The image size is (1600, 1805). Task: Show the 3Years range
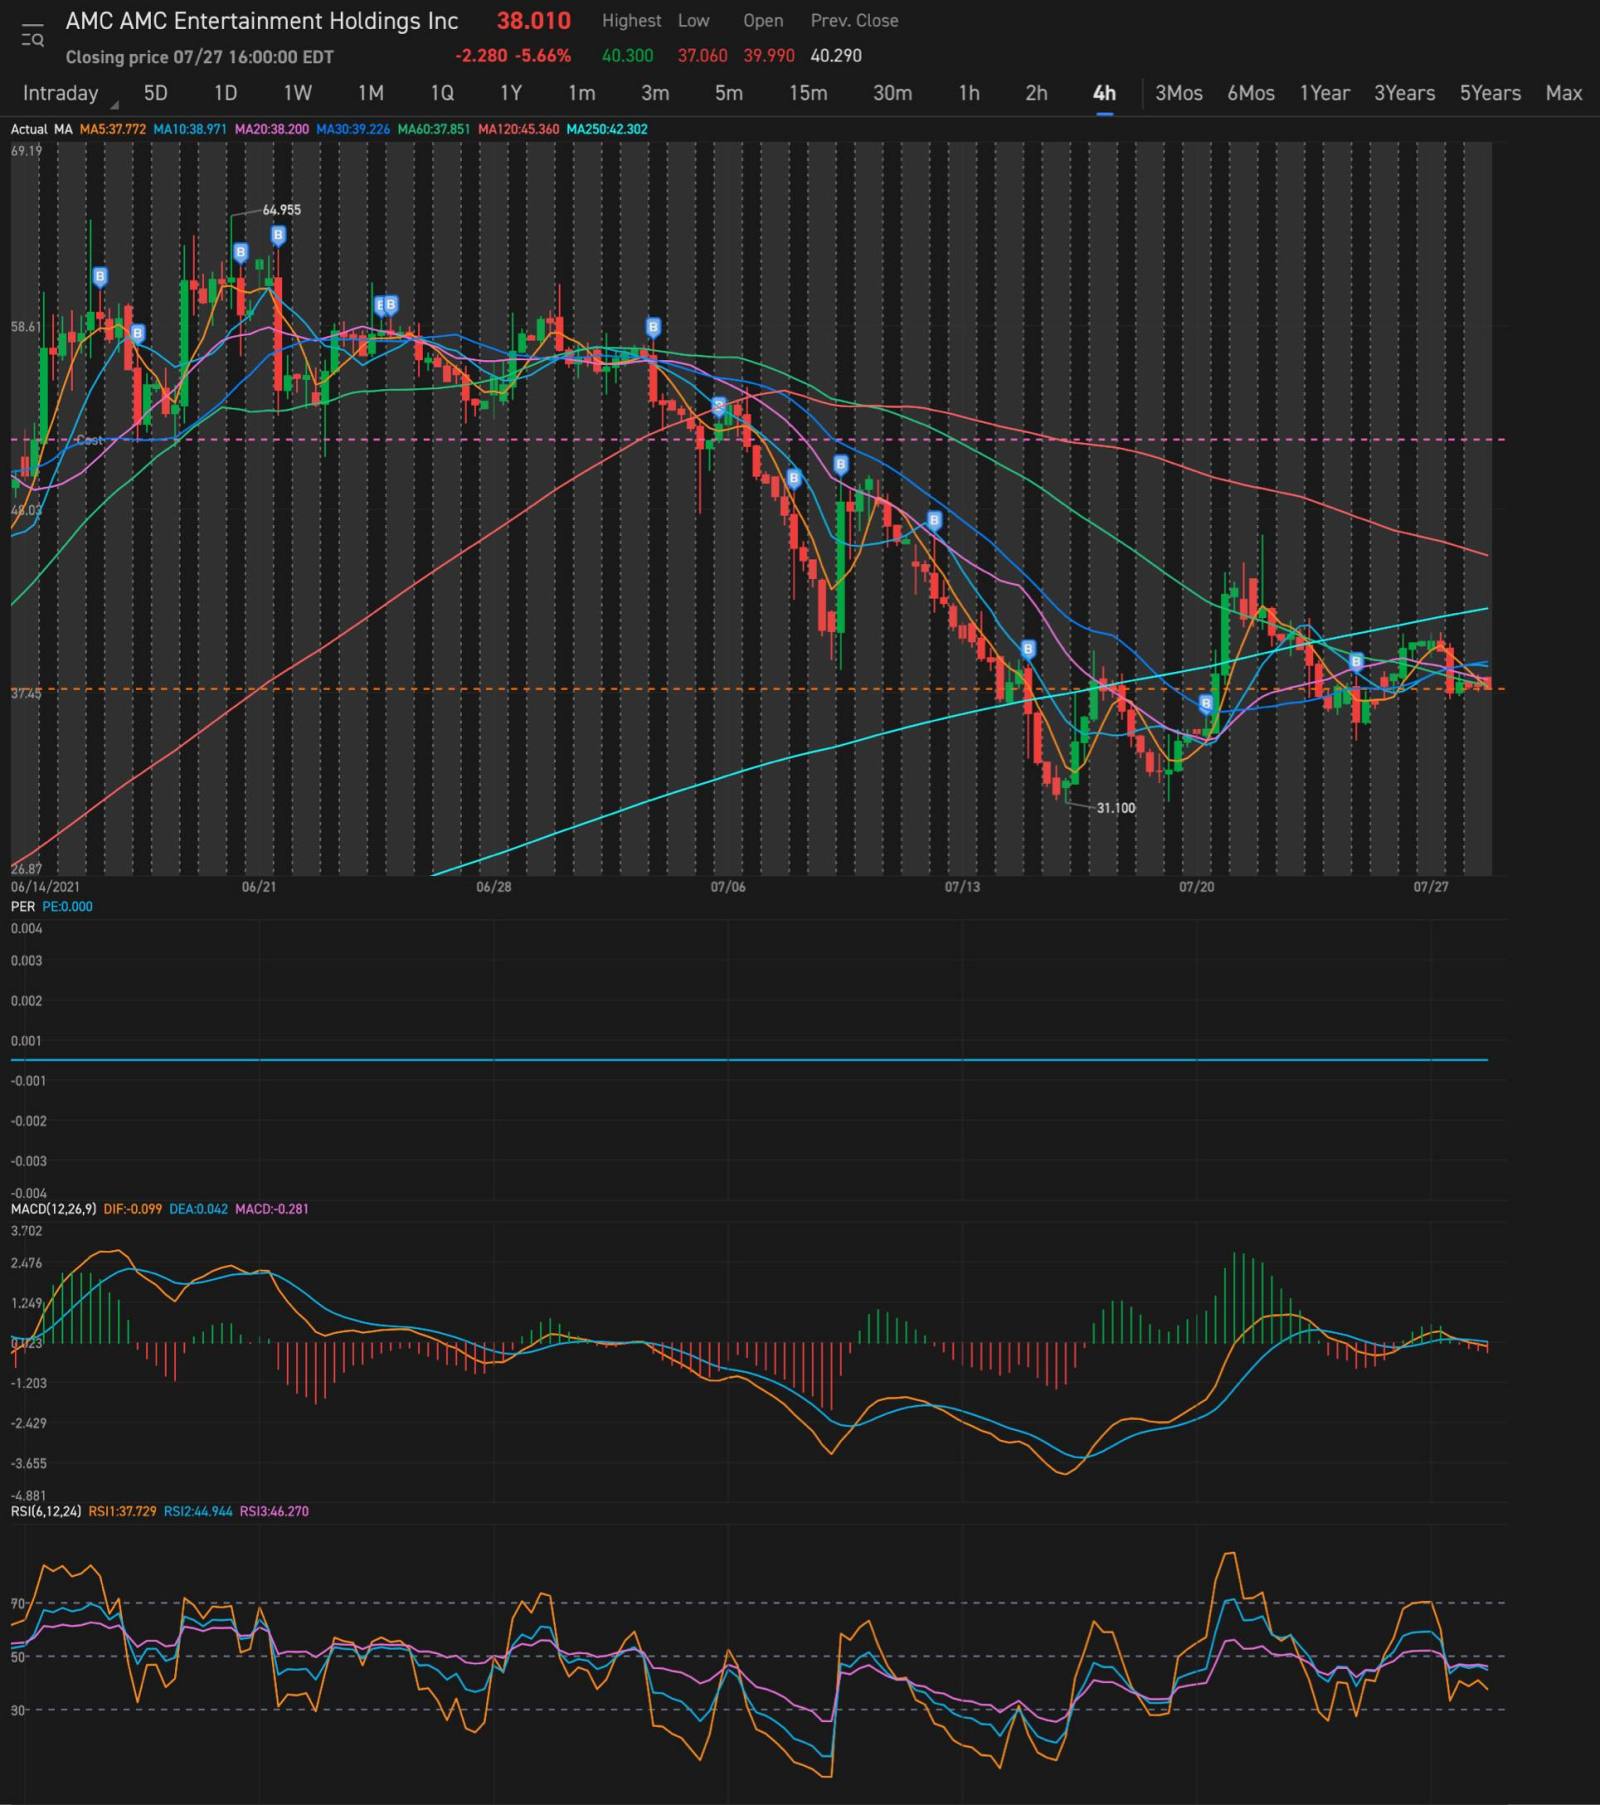pos(1405,93)
